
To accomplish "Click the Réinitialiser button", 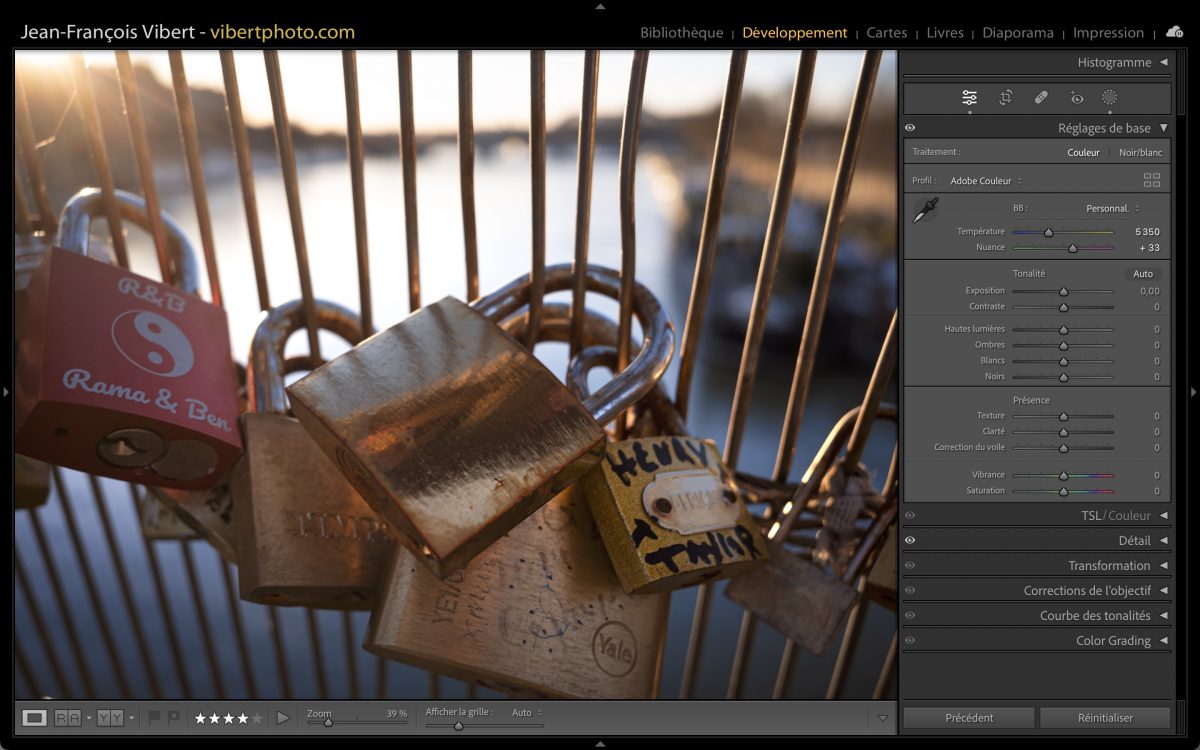I will [x=1105, y=717].
